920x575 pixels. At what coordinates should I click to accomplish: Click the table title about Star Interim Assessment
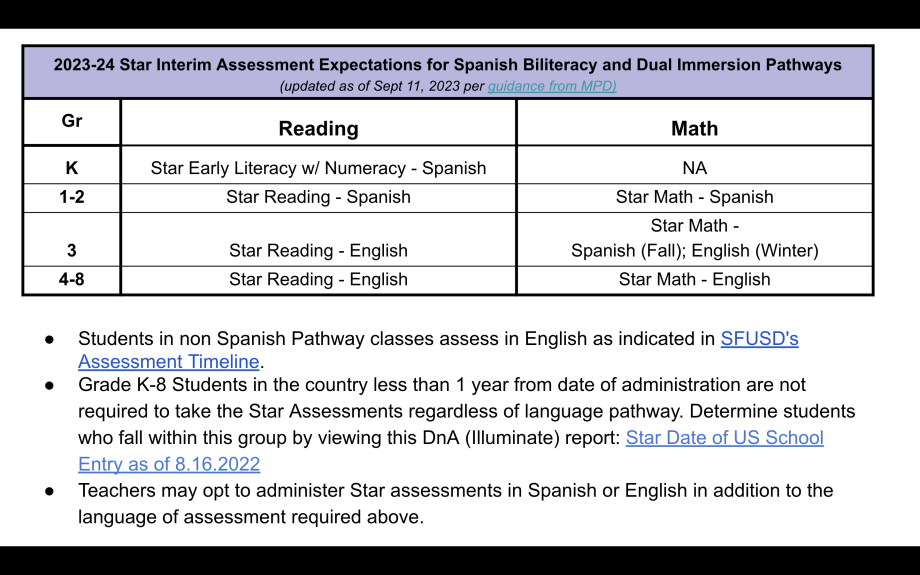click(x=447, y=65)
